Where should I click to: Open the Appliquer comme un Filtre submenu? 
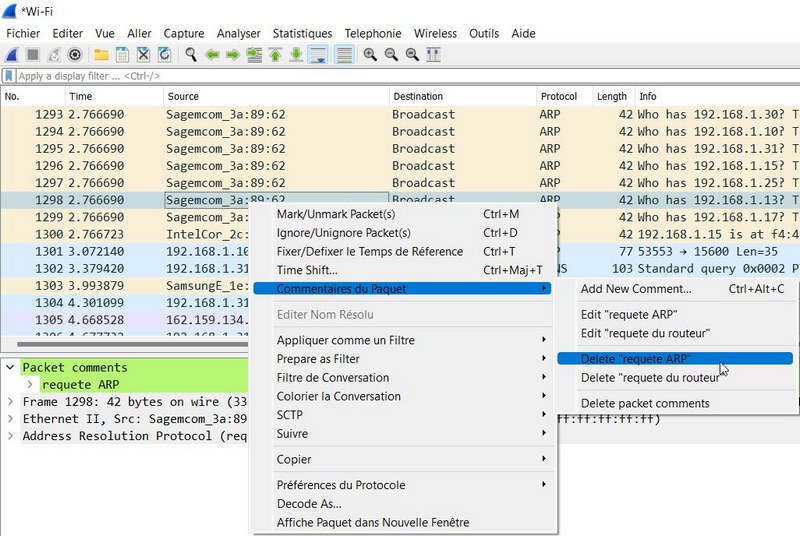[x=345, y=340]
